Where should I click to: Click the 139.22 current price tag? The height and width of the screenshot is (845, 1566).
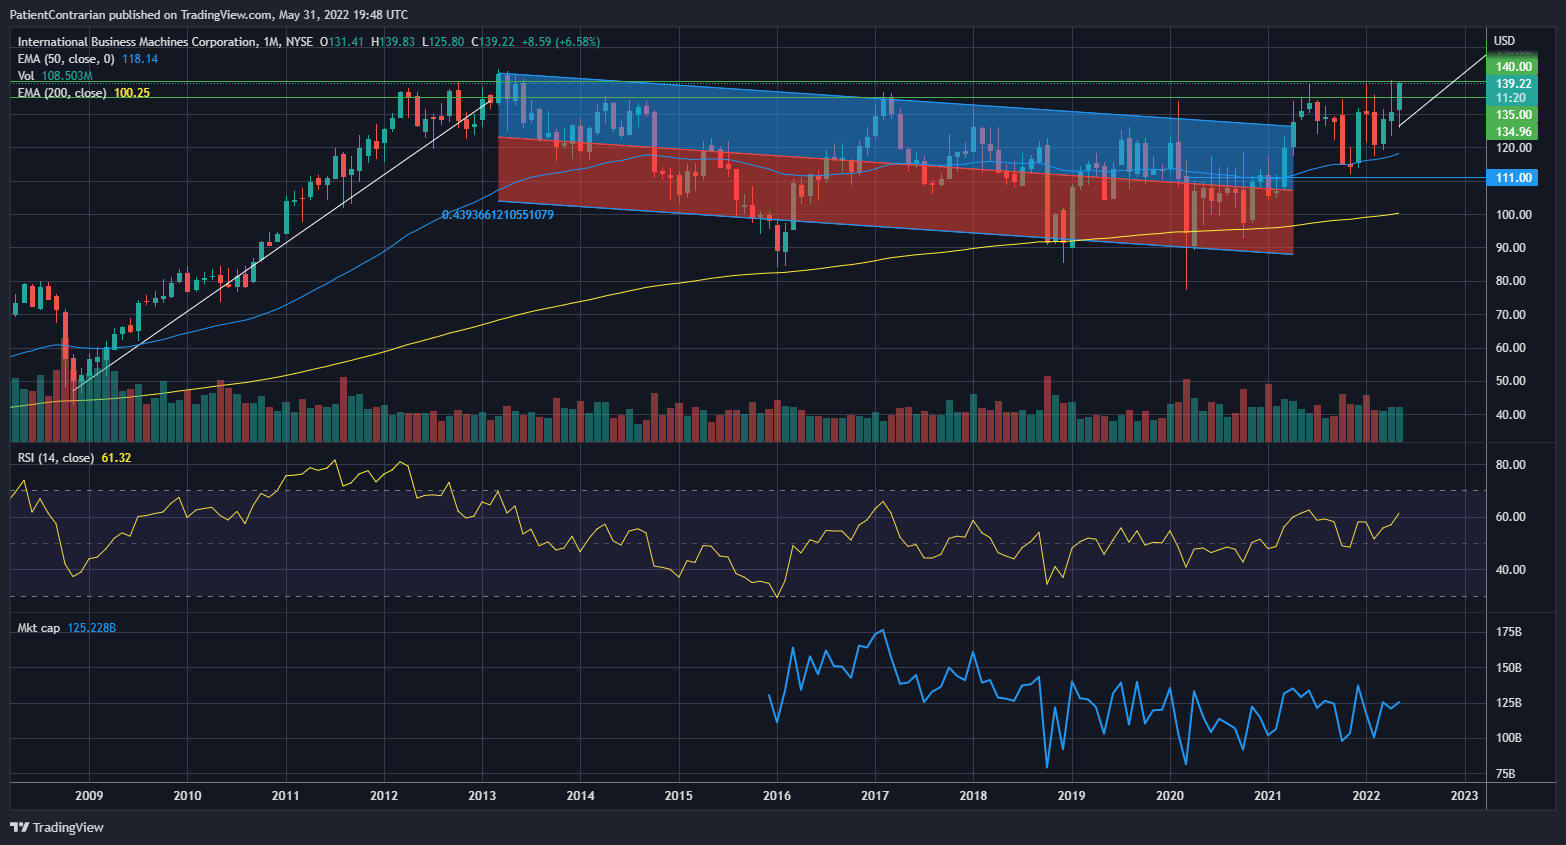tap(1513, 84)
